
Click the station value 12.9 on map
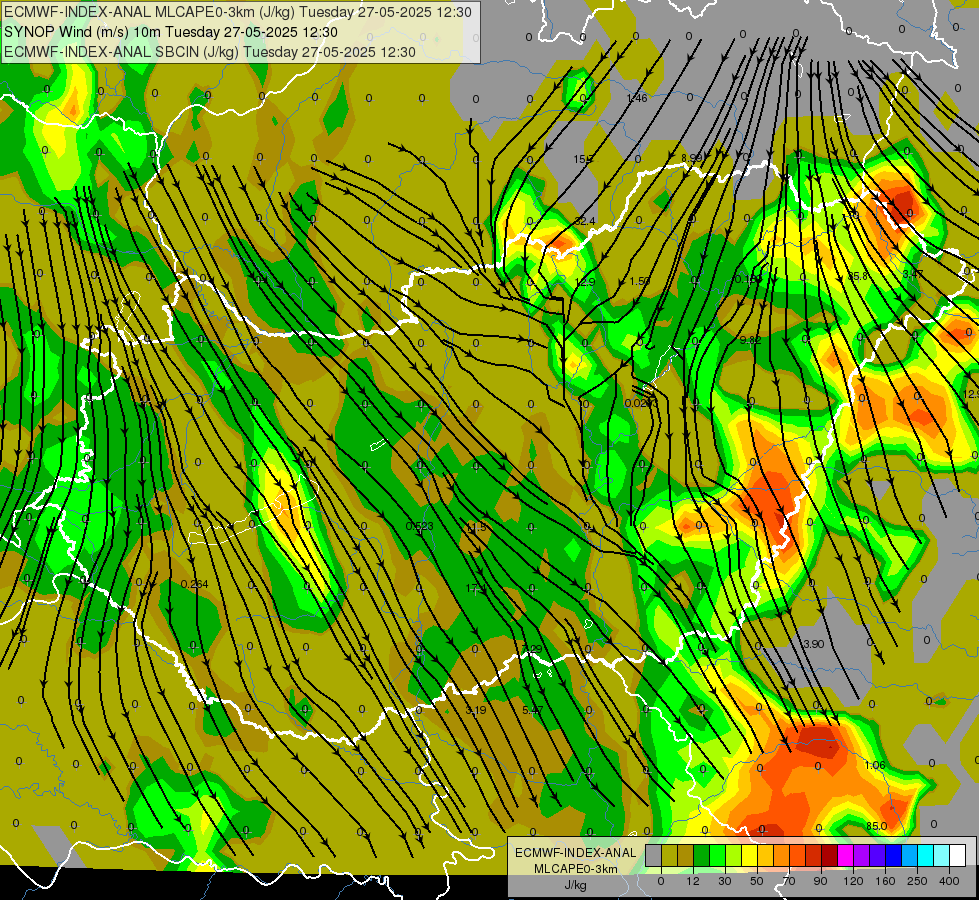[x=584, y=282]
